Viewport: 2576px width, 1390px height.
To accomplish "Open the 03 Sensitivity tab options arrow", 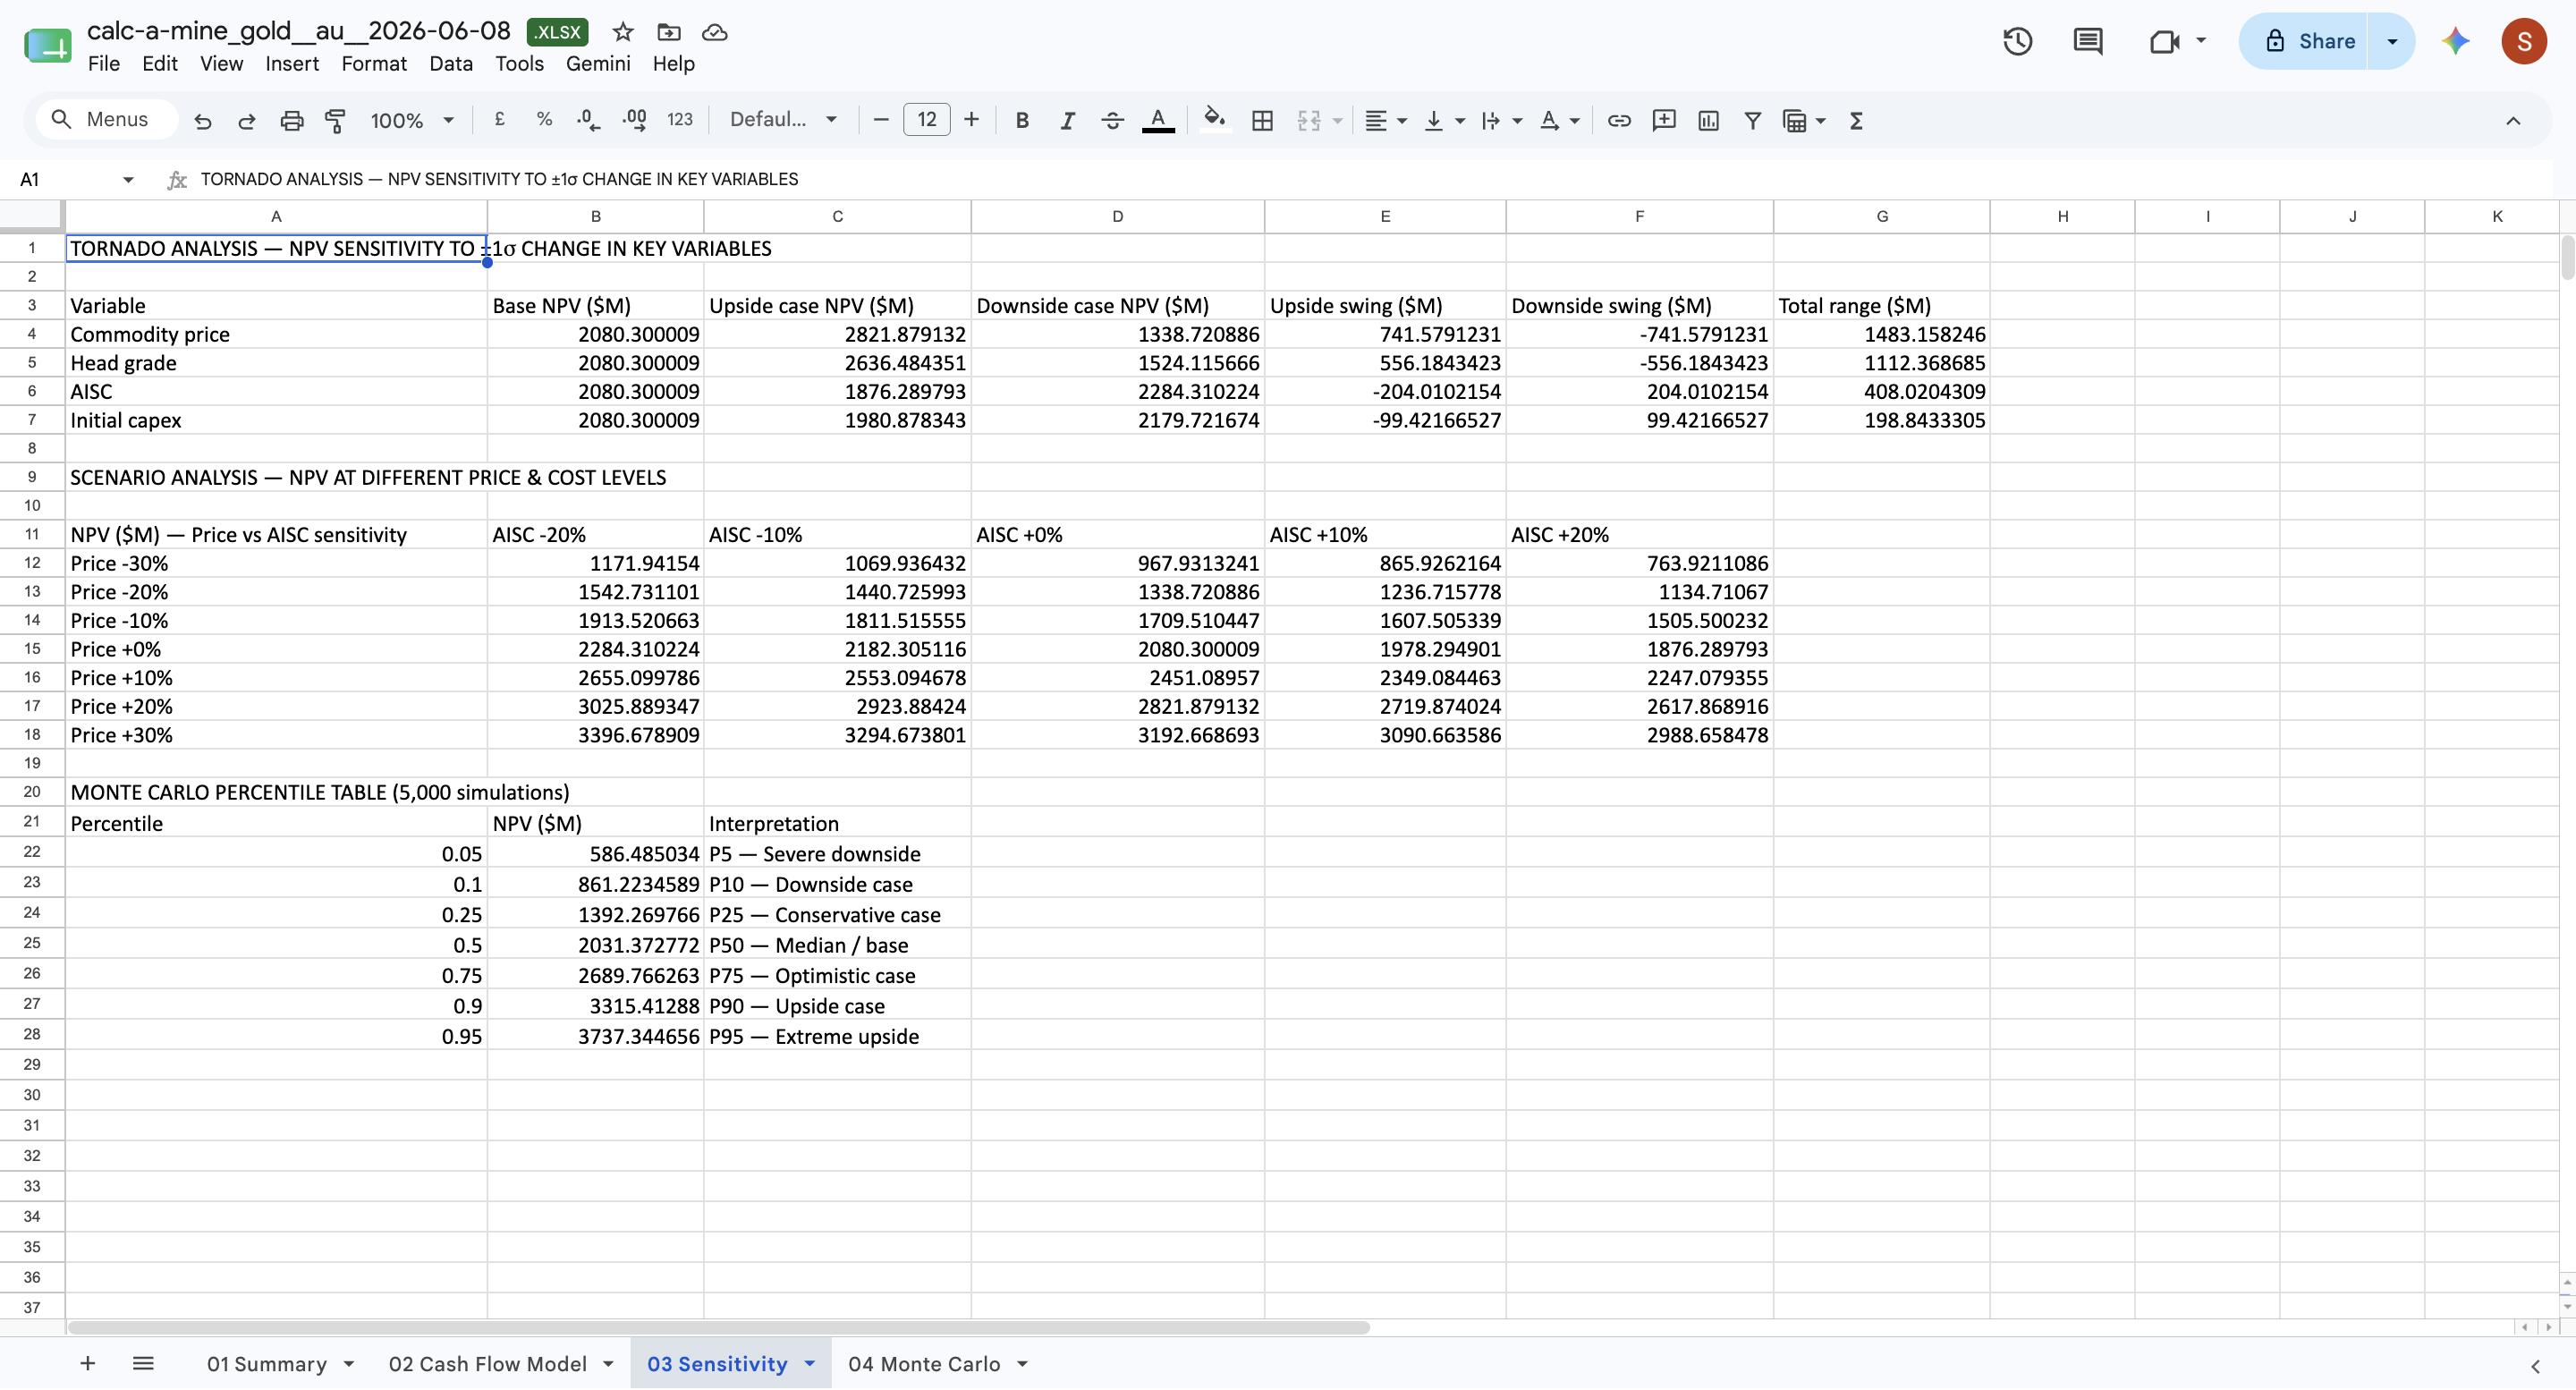I will click(x=809, y=1363).
